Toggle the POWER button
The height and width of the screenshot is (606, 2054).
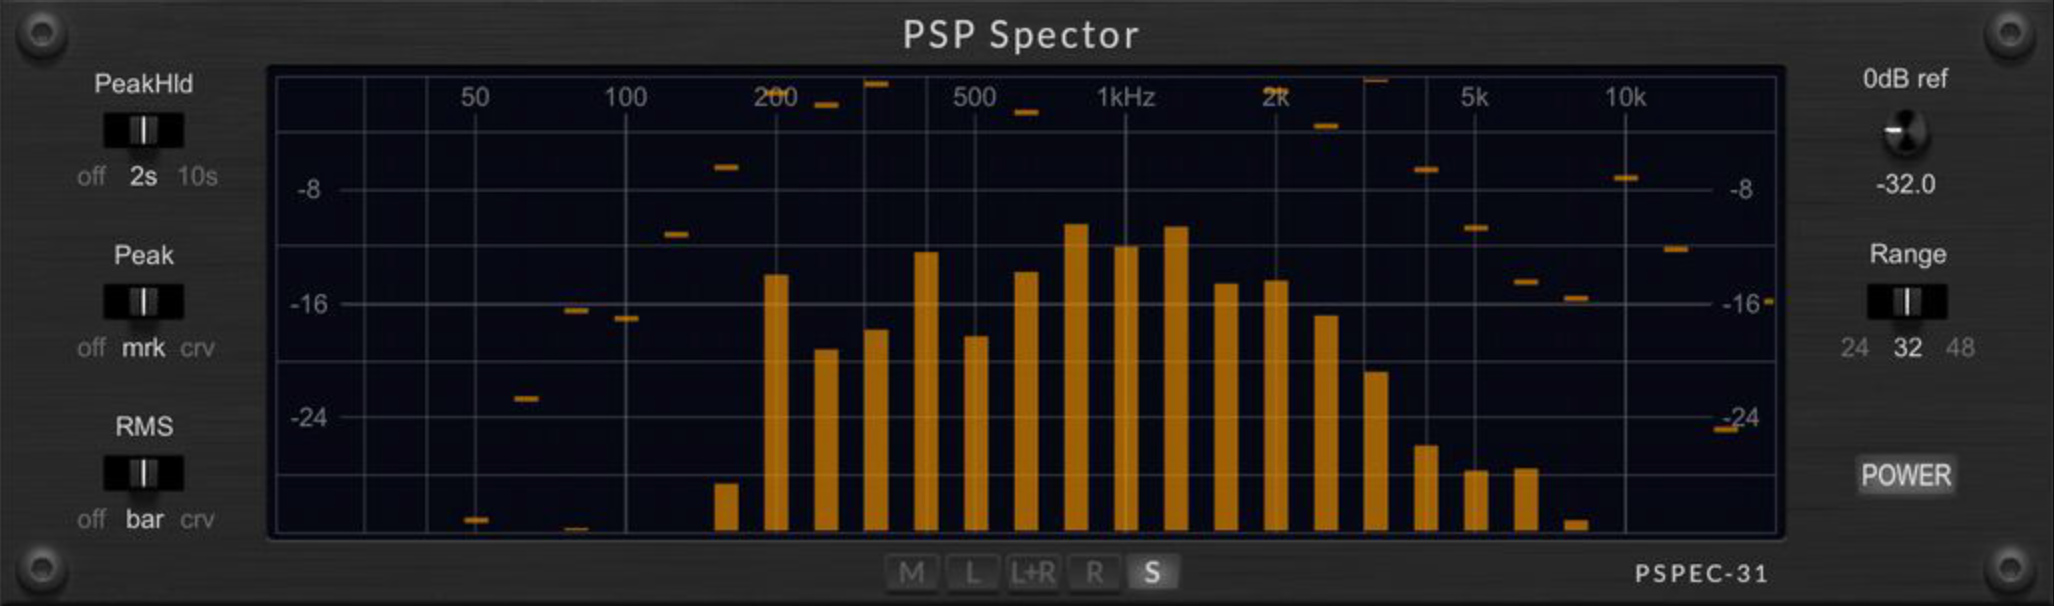(1906, 475)
